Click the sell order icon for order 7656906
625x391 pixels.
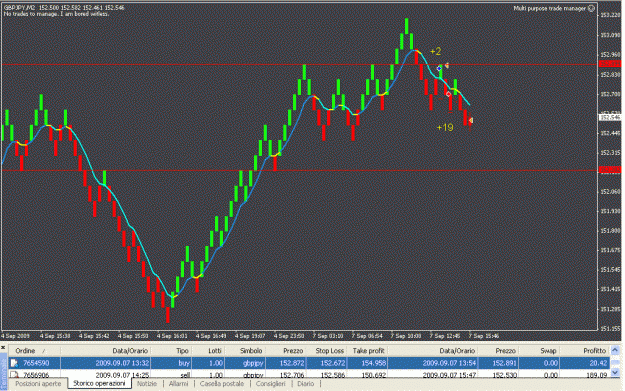point(14,375)
